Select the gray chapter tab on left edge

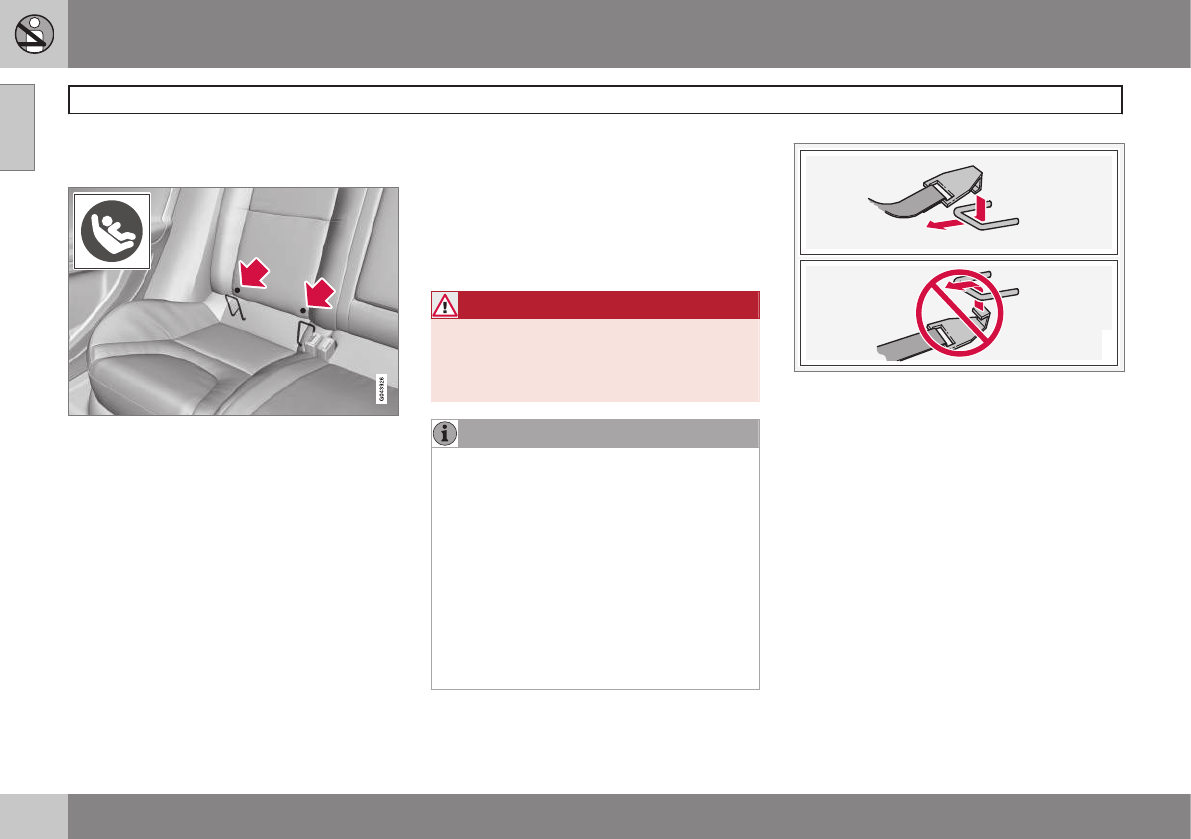pos(17,128)
